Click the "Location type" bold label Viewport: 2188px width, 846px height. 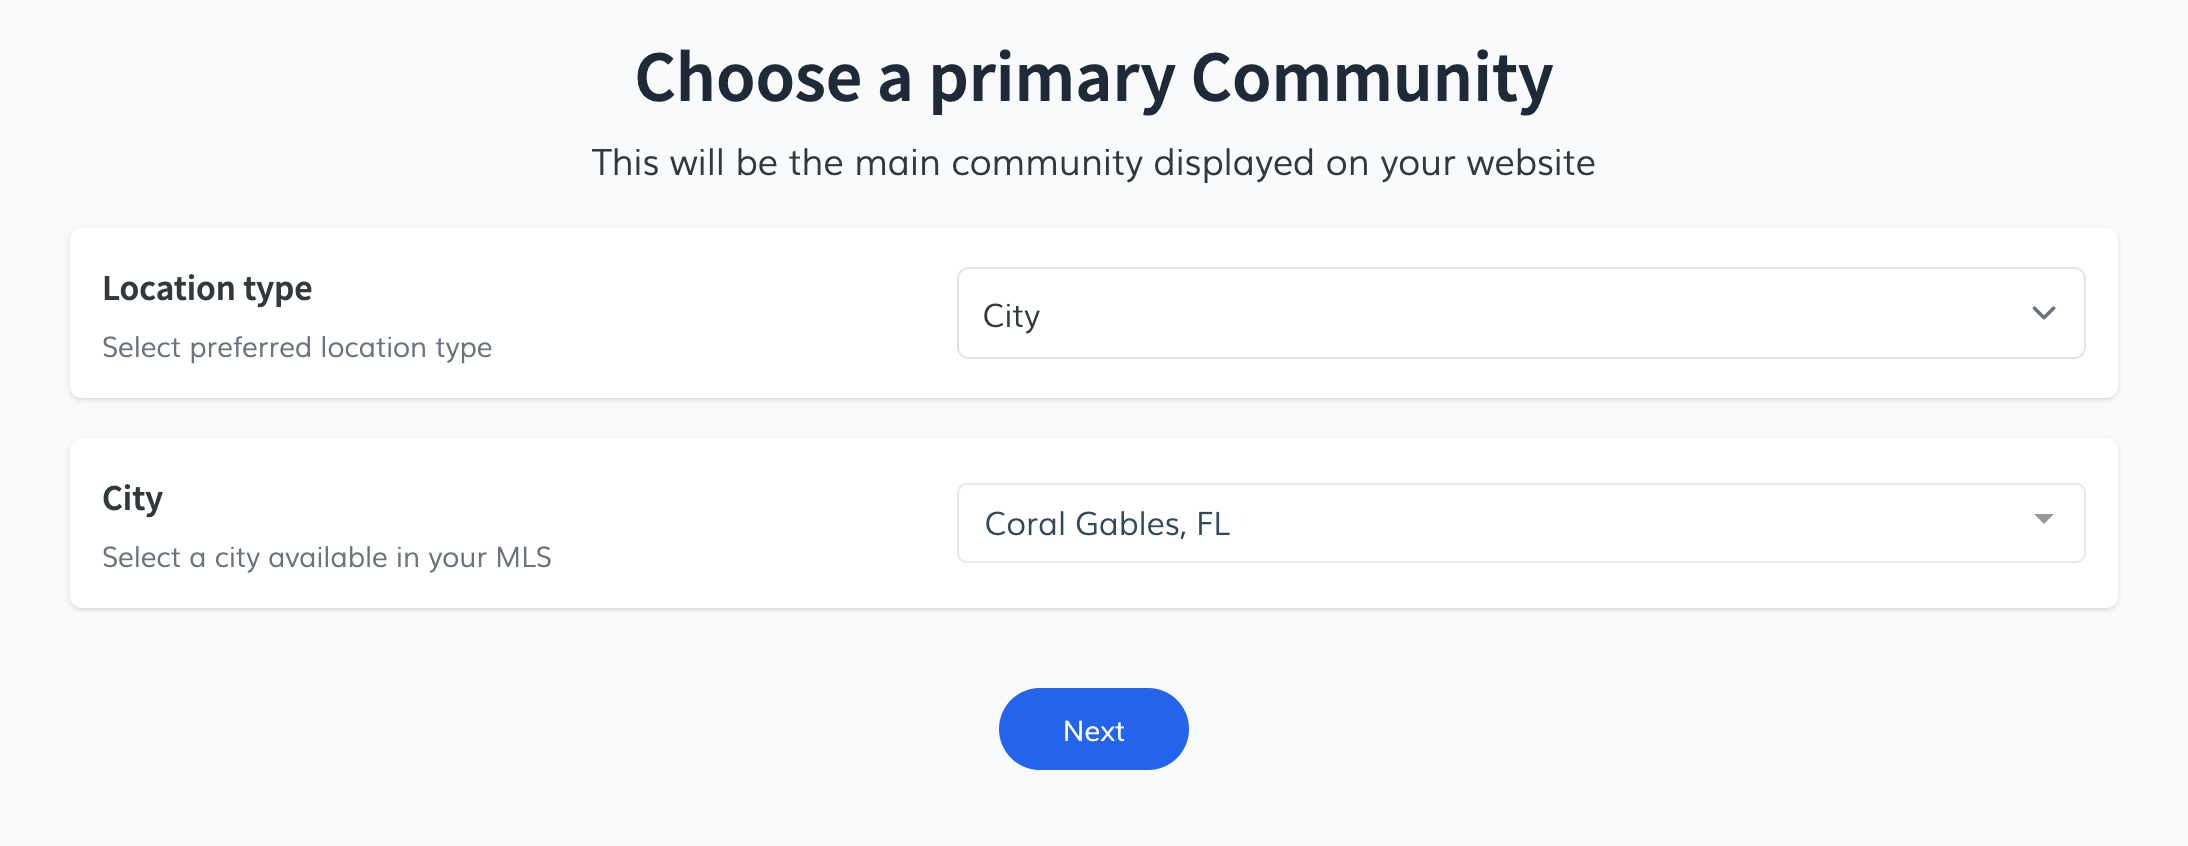tap(207, 289)
